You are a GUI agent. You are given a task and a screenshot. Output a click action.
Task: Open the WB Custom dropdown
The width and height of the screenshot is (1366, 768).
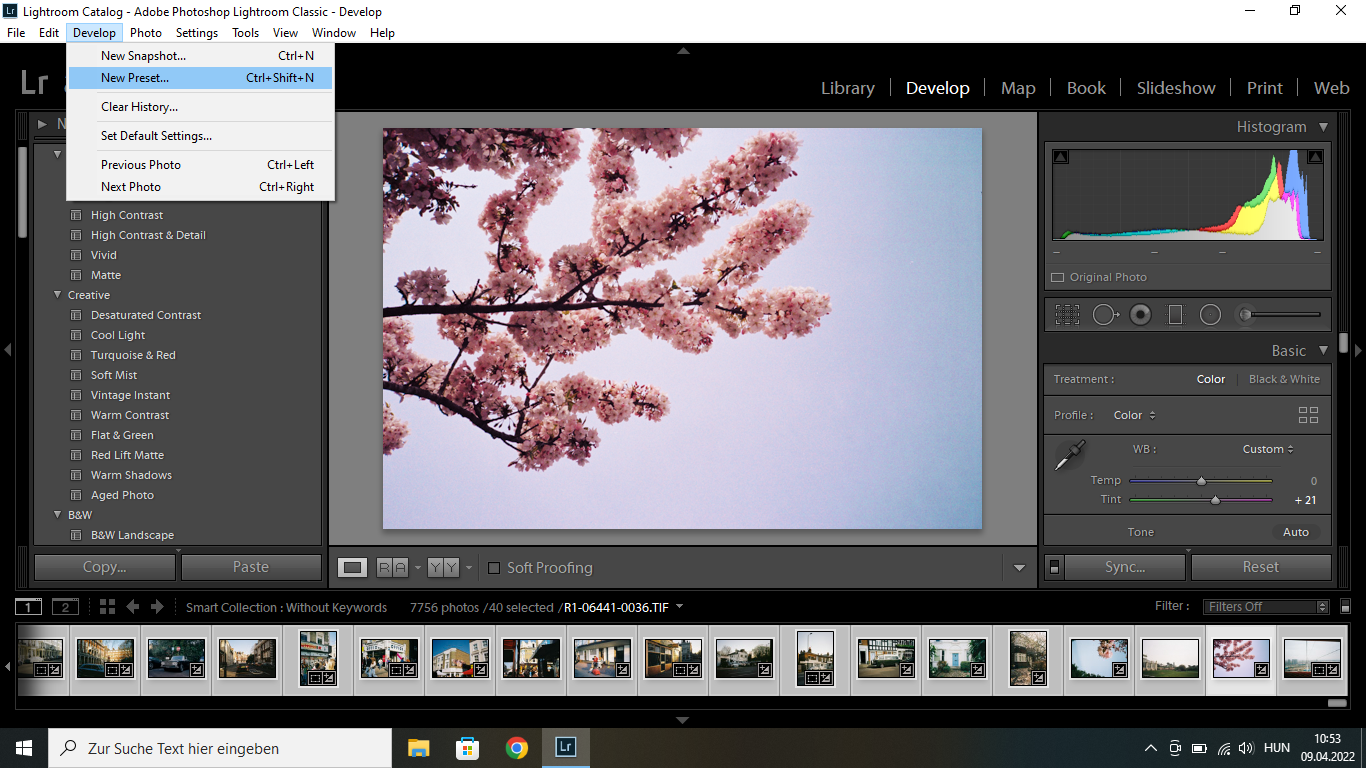point(1268,449)
